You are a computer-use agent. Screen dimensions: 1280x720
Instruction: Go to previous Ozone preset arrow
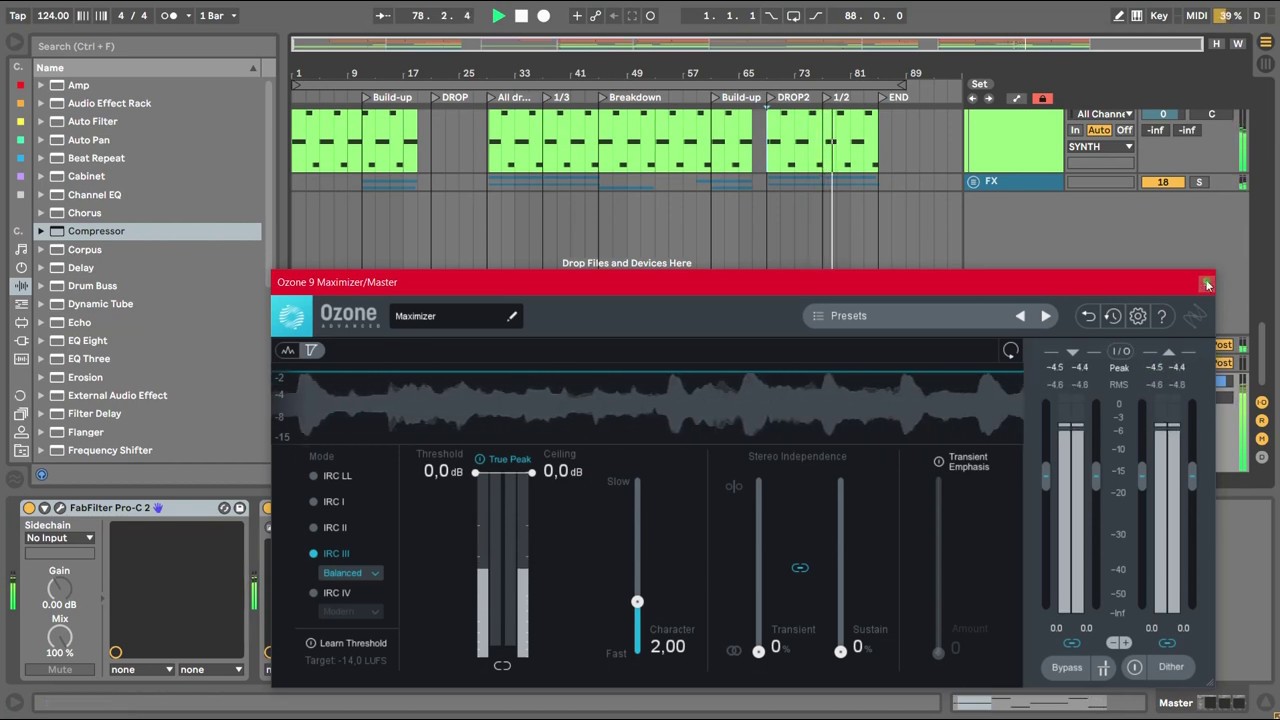pyautogui.click(x=1020, y=316)
